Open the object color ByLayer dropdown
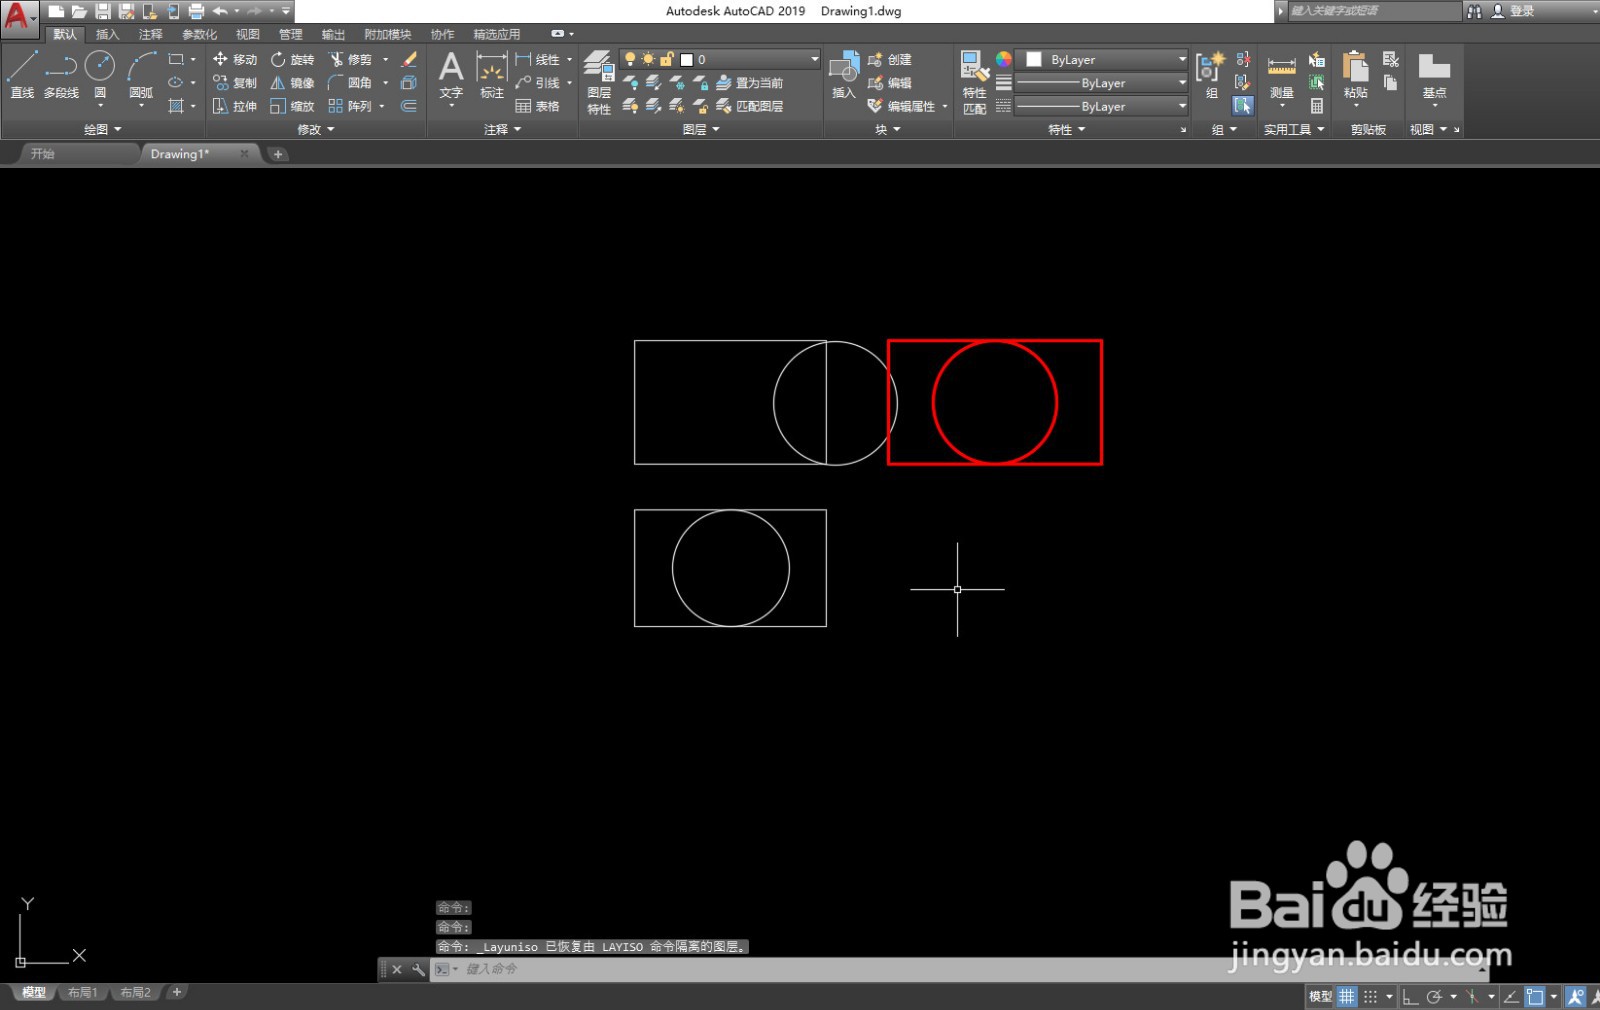The height and width of the screenshot is (1010, 1600). point(1102,59)
